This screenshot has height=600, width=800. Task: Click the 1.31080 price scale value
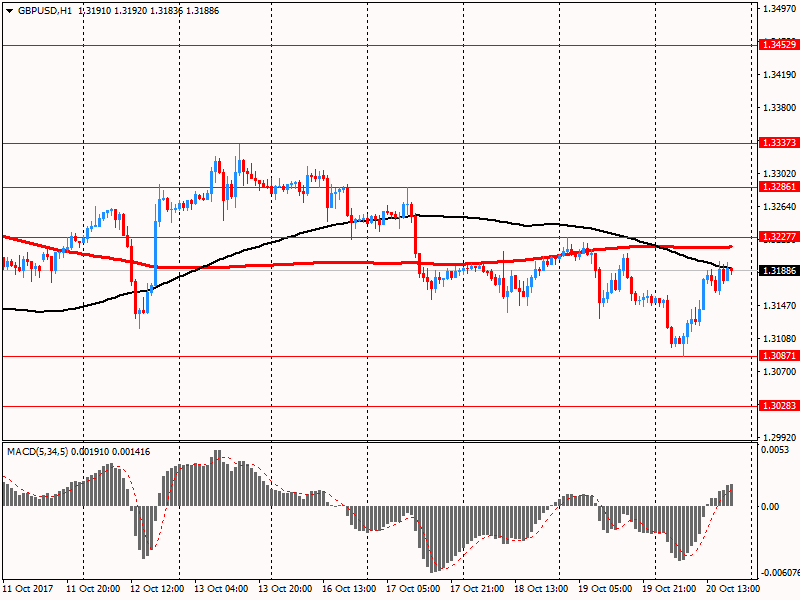click(x=779, y=339)
